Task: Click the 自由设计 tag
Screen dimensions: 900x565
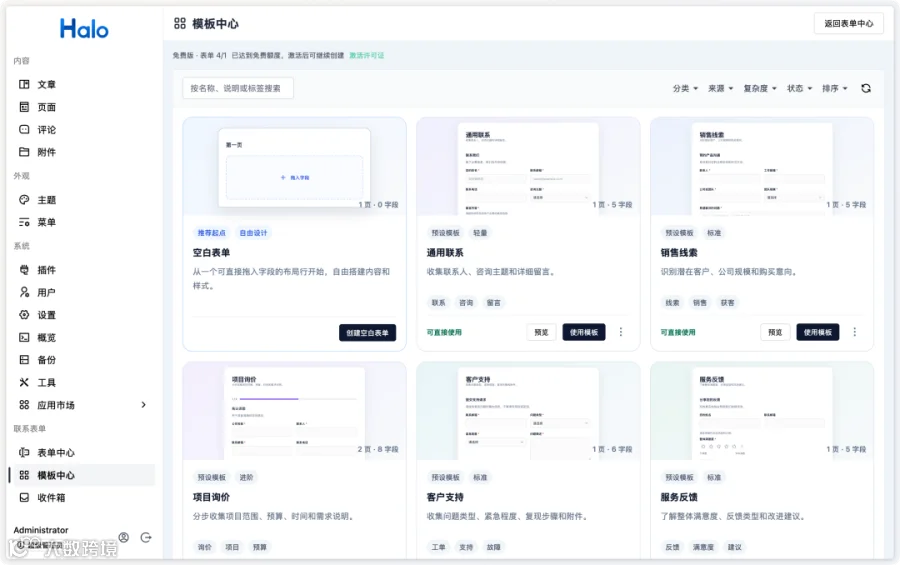Action: tap(253, 233)
